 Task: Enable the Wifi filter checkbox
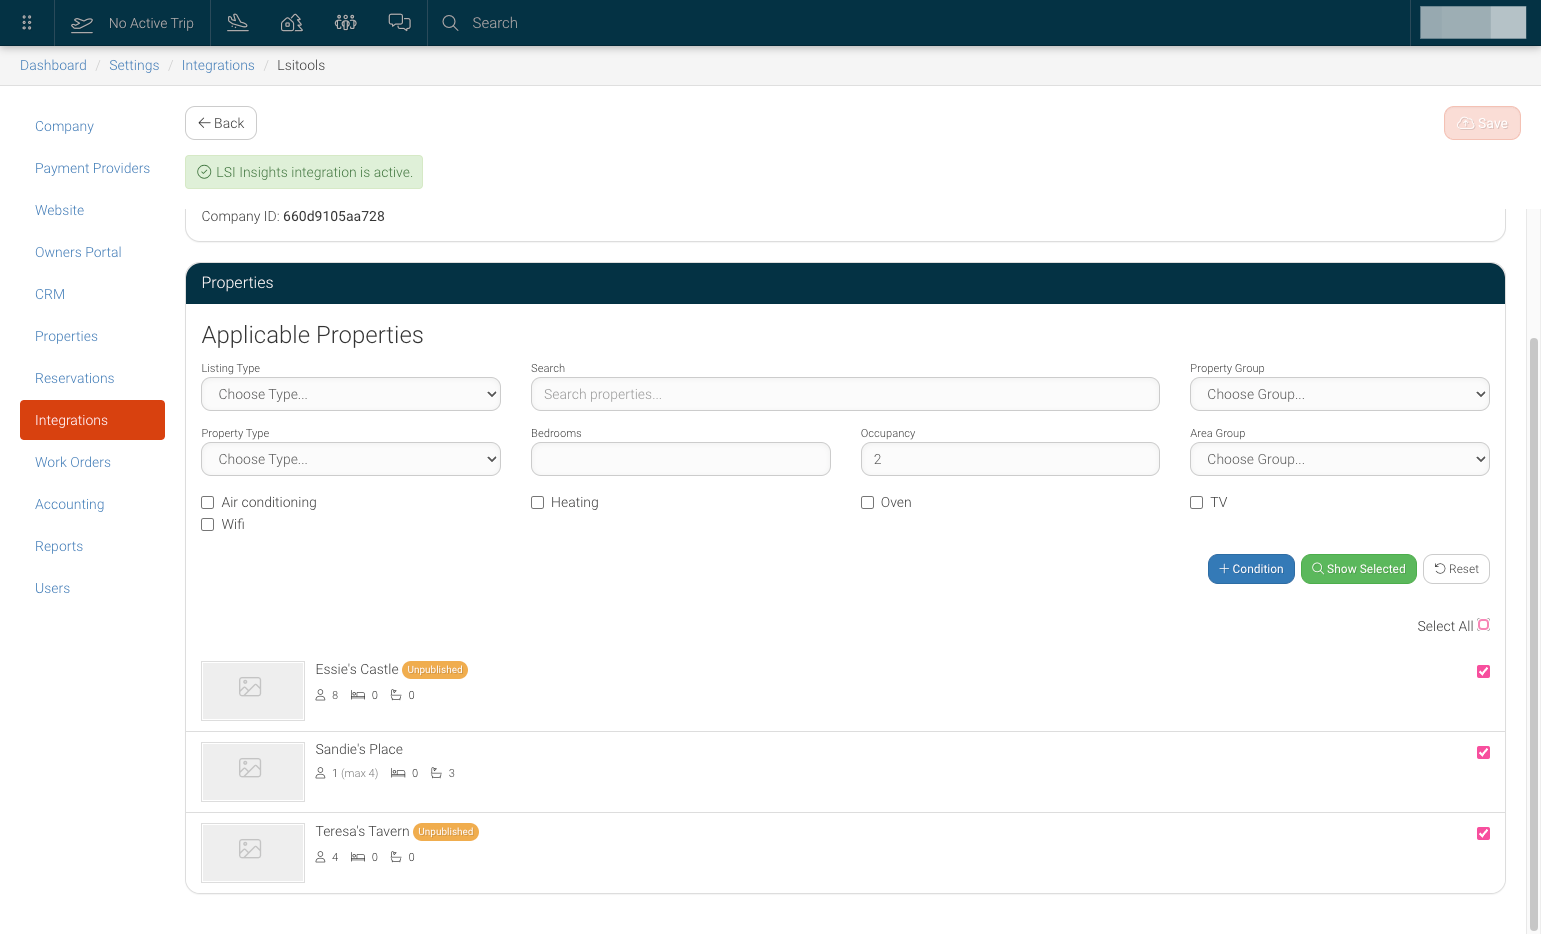208,524
